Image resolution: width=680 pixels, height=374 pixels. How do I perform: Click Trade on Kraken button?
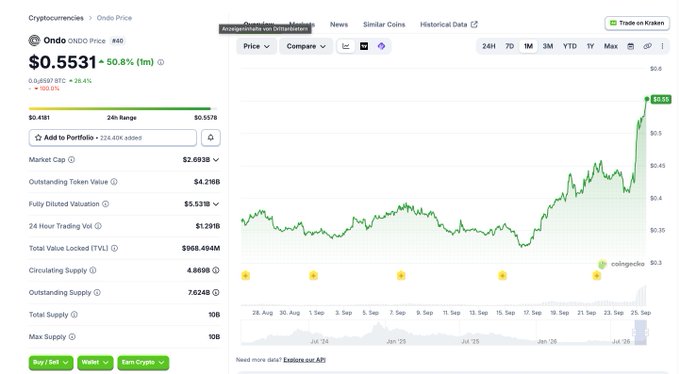[x=637, y=23]
